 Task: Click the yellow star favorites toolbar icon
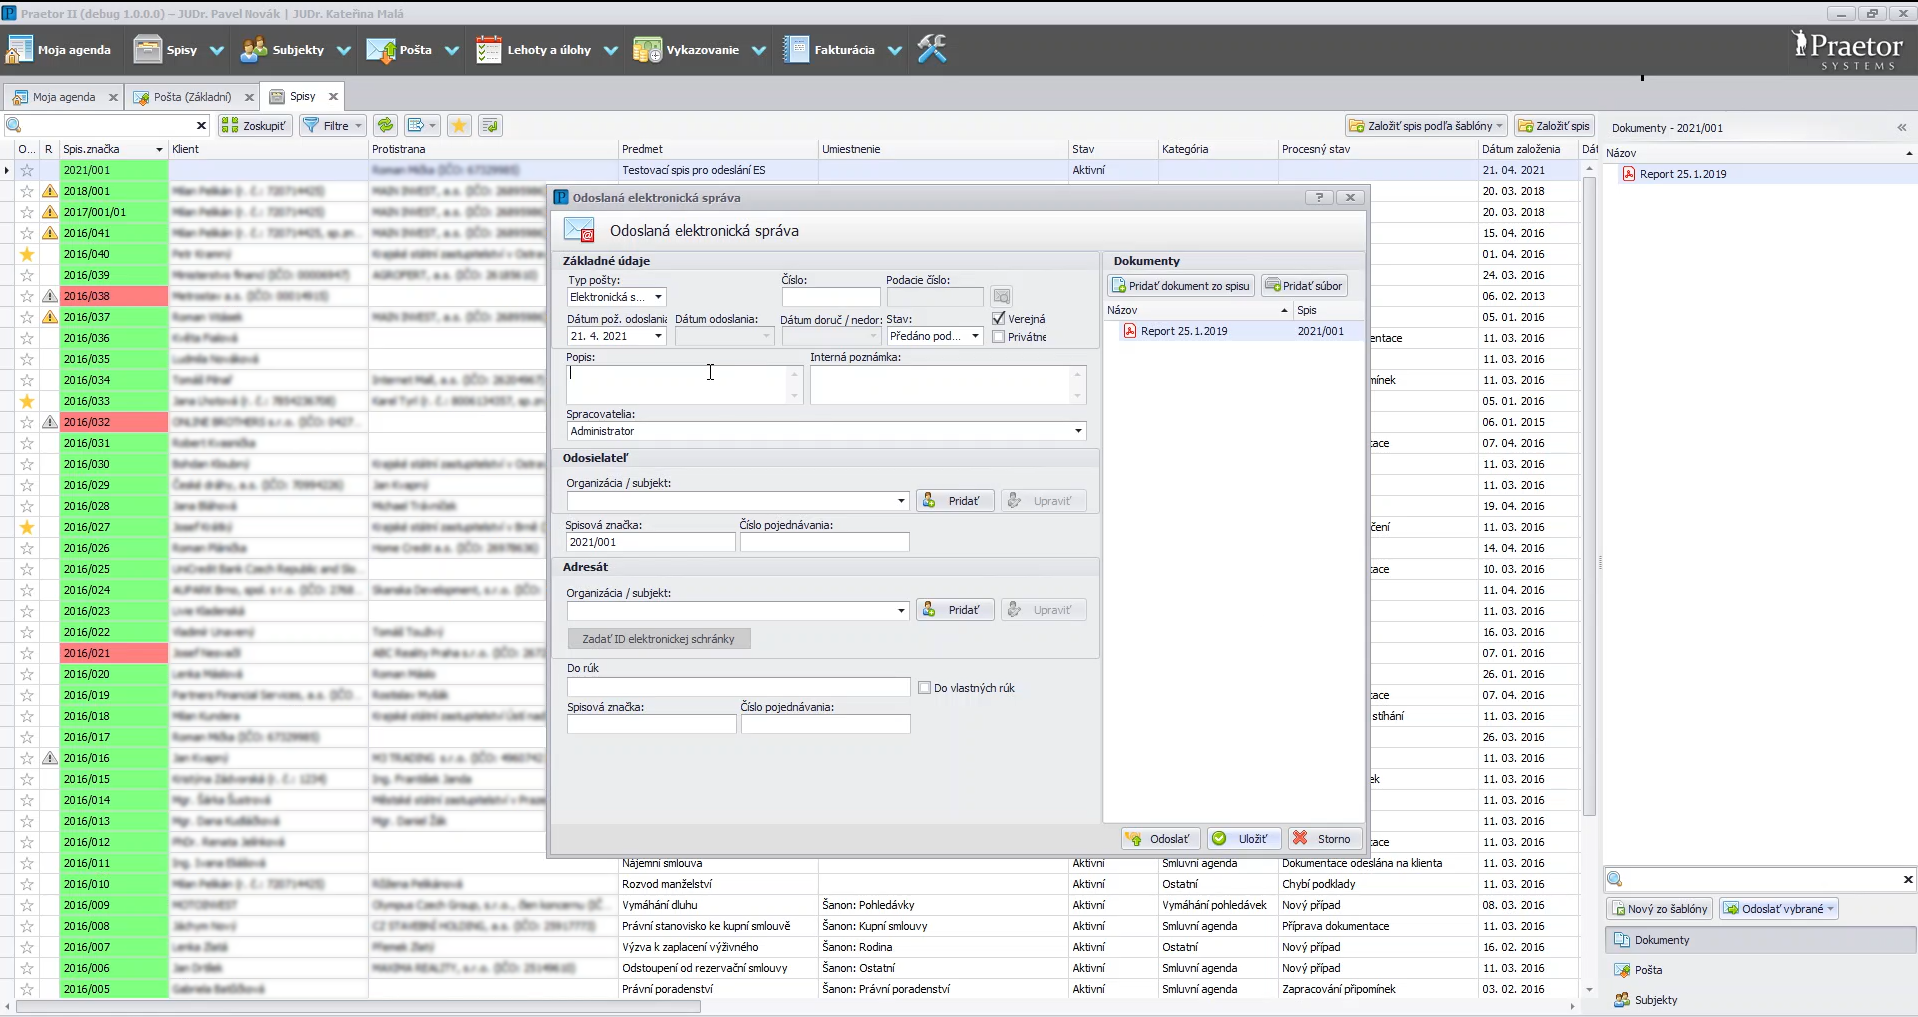point(459,126)
